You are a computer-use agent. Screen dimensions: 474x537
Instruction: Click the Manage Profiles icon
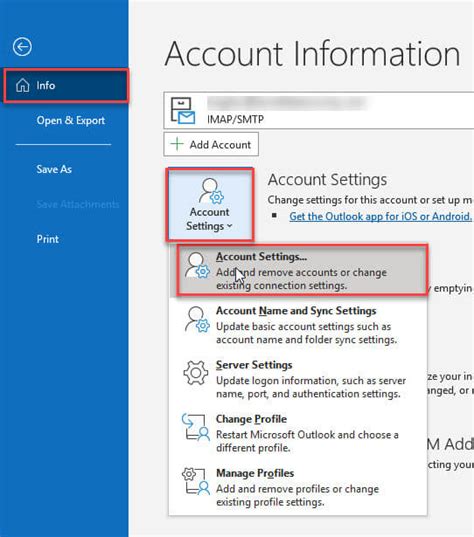pyautogui.click(x=196, y=481)
